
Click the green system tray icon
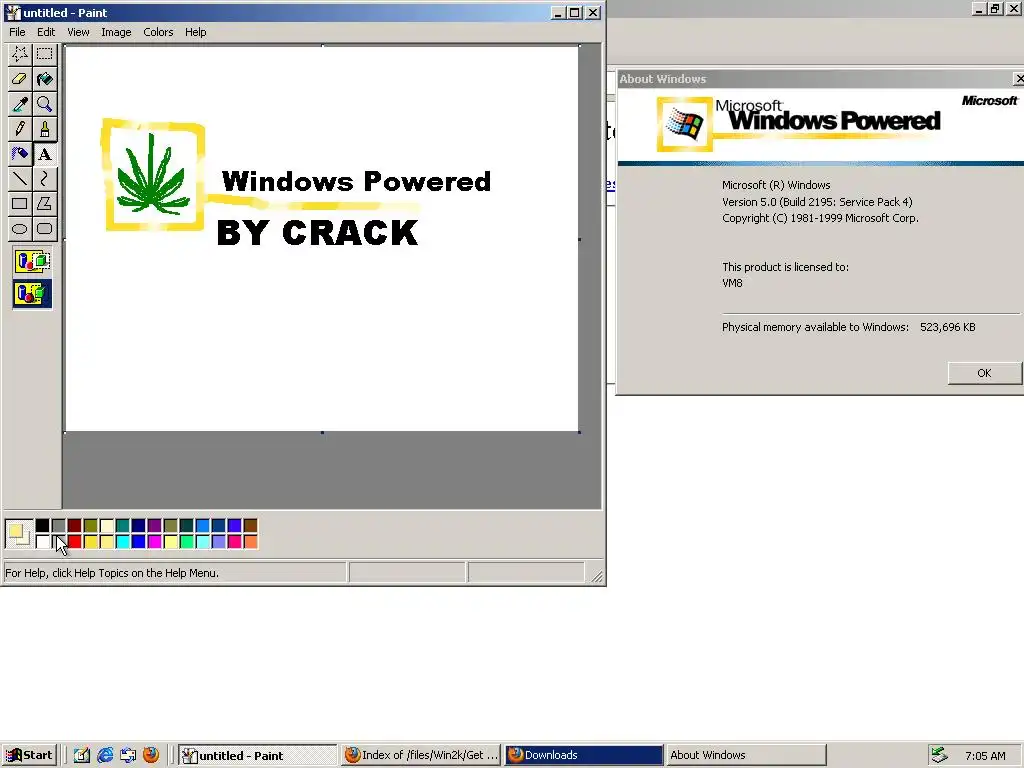coord(939,755)
